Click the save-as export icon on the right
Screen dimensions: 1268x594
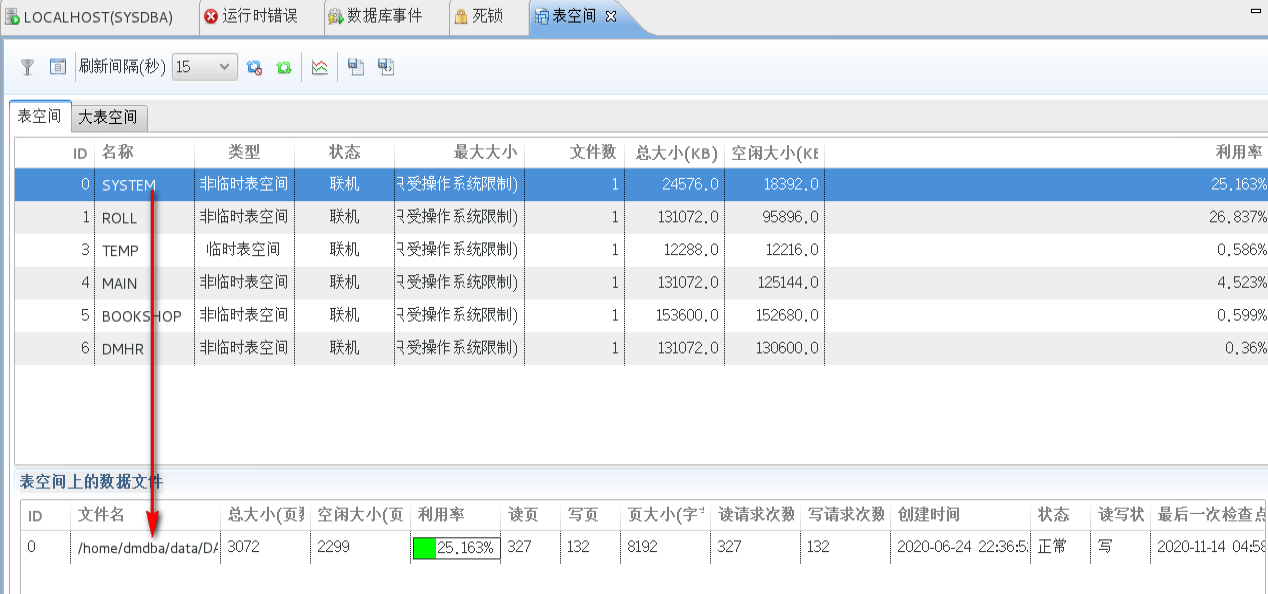(x=385, y=67)
